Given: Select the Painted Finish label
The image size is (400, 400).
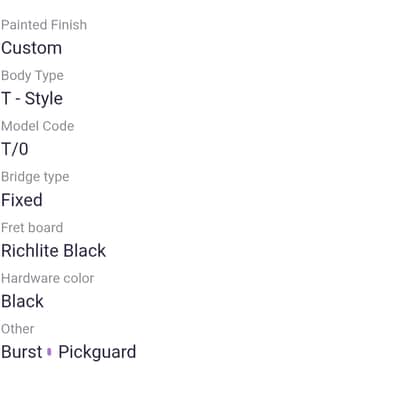Looking at the screenshot, I should tap(44, 25).
